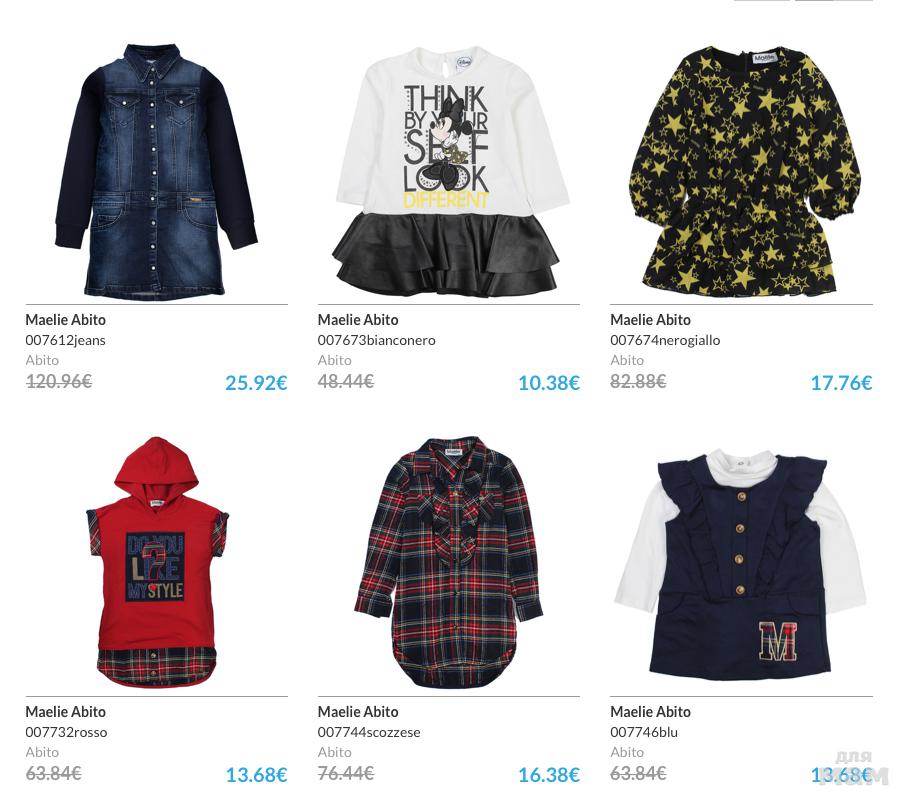Screen dimensions: 904x800
Task: Open the red hooded dress image
Action: click(x=157, y=563)
